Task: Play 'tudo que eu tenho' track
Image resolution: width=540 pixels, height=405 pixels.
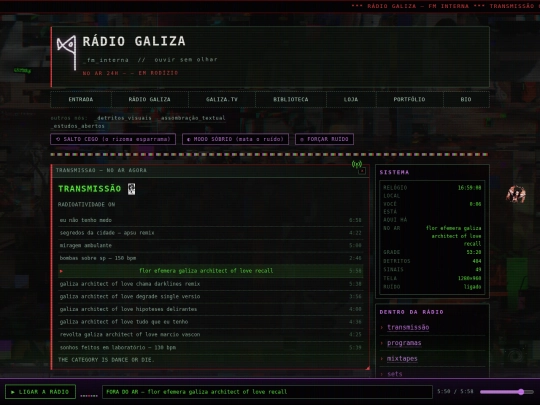Action: [210, 322]
